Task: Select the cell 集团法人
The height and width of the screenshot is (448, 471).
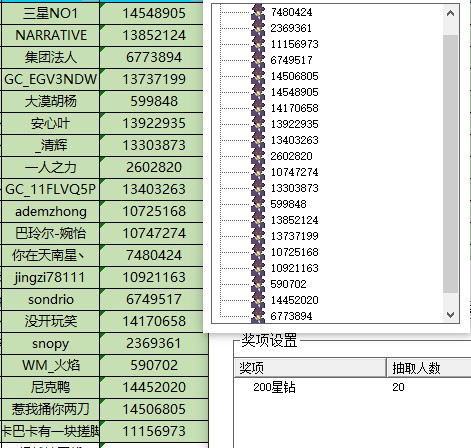Action: (50, 57)
